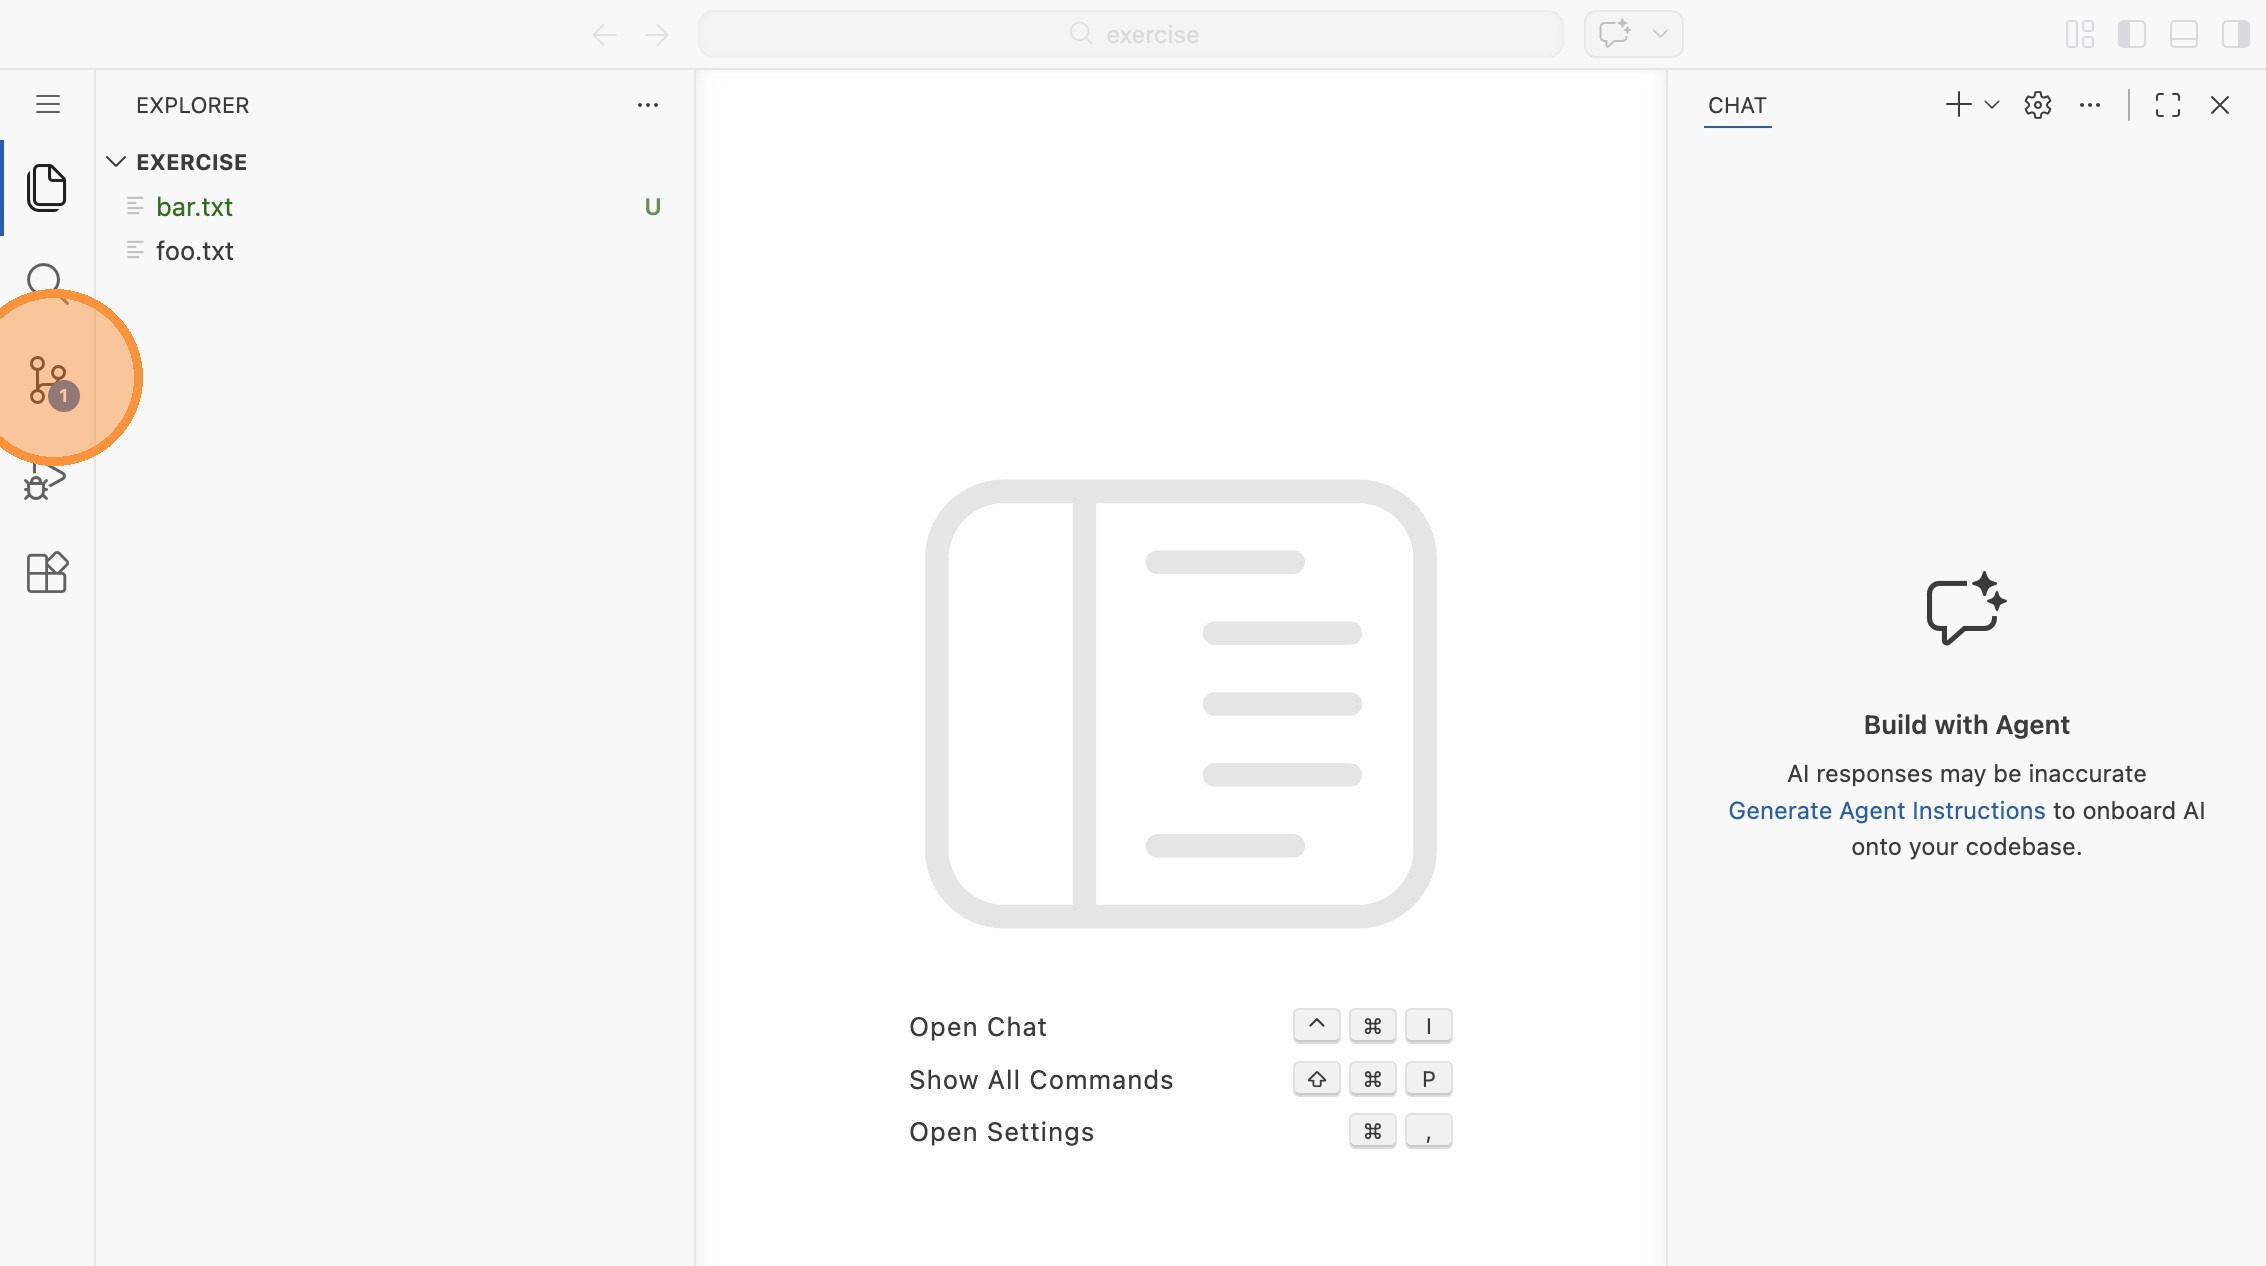Collapse the EXERCISE folder section
The image size is (2266, 1266).
[116, 162]
